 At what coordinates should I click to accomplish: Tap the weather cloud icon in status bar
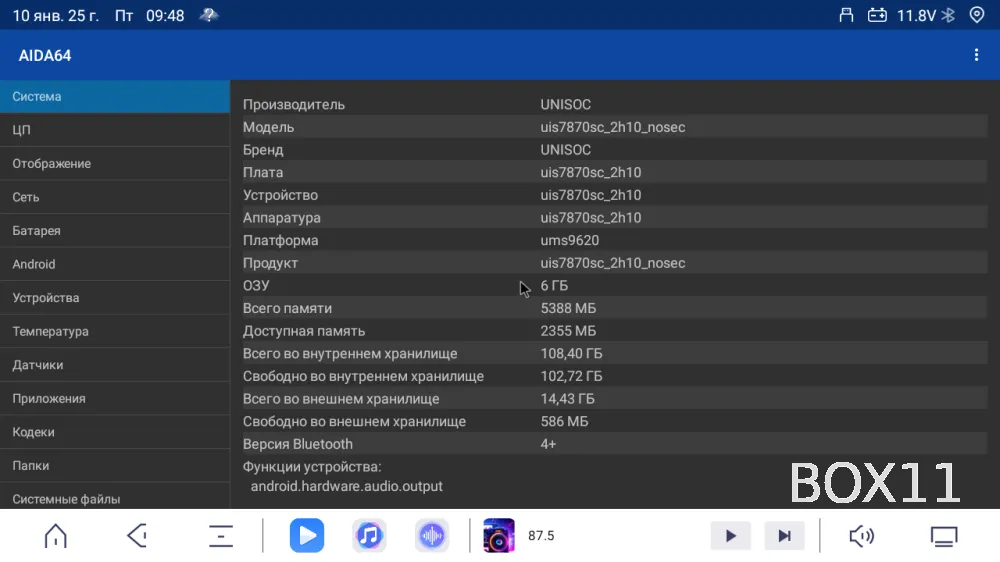point(209,15)
